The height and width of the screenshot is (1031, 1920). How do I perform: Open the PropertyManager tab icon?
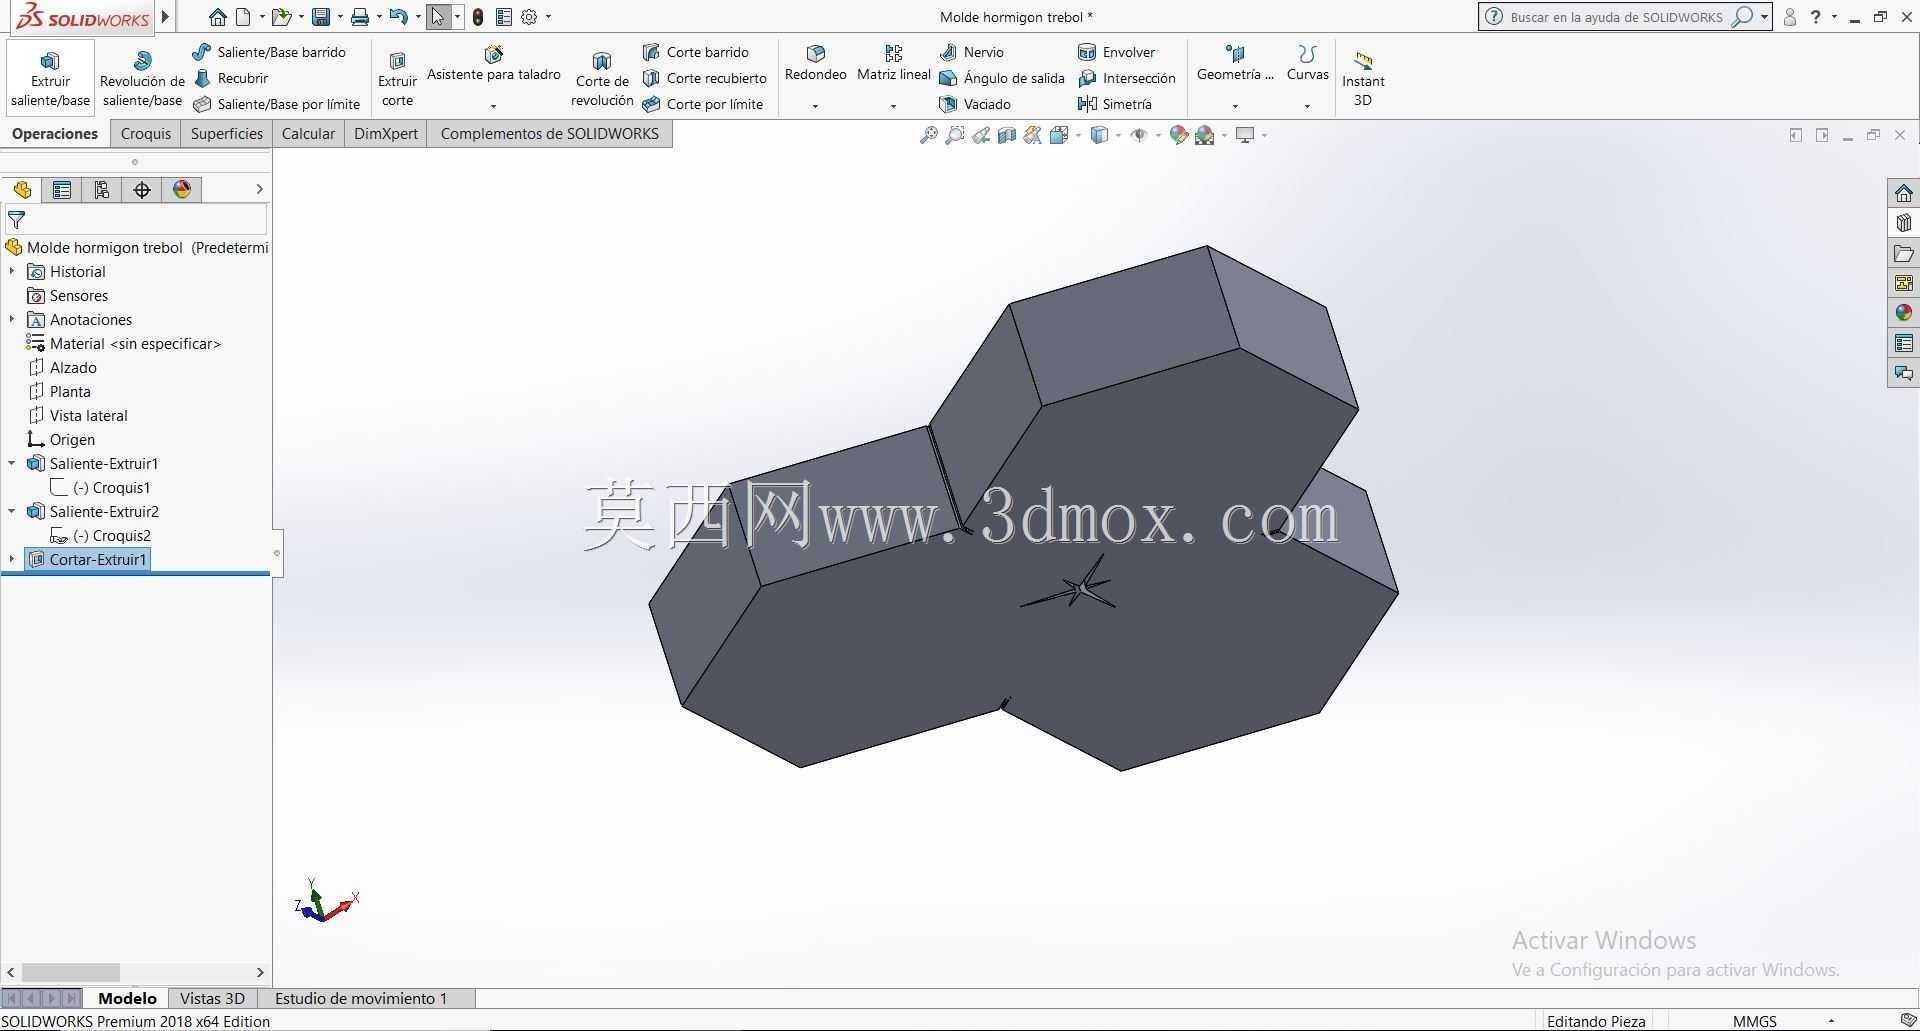pos(62,190)
